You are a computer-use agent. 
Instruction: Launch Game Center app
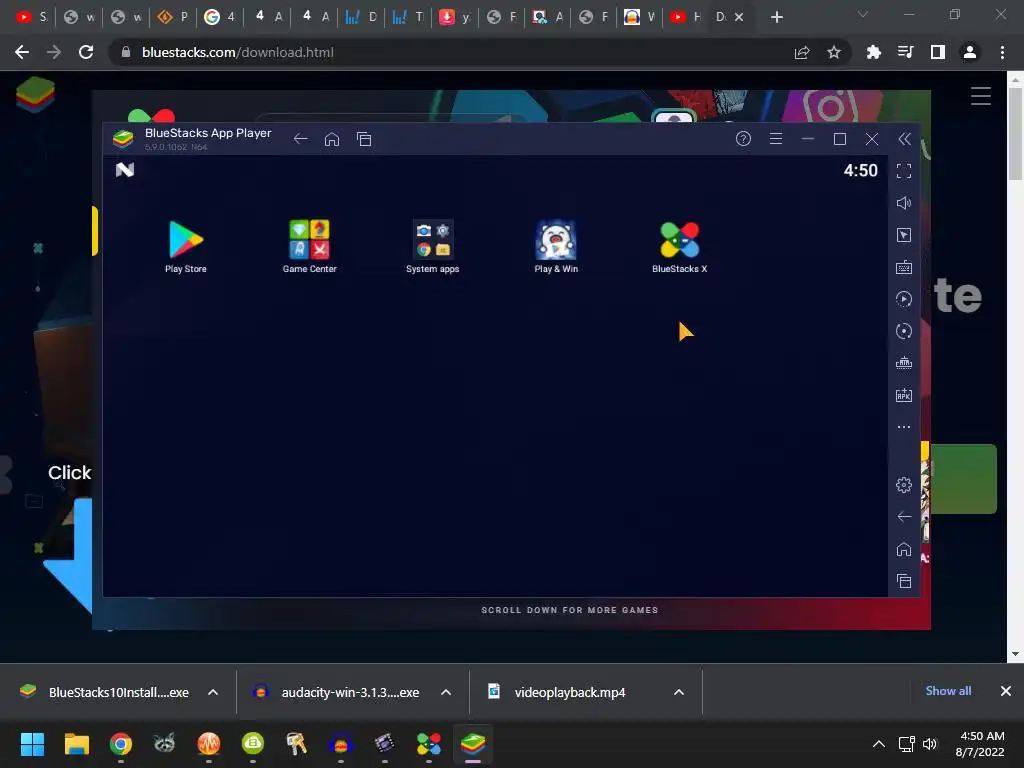(310, 246)
